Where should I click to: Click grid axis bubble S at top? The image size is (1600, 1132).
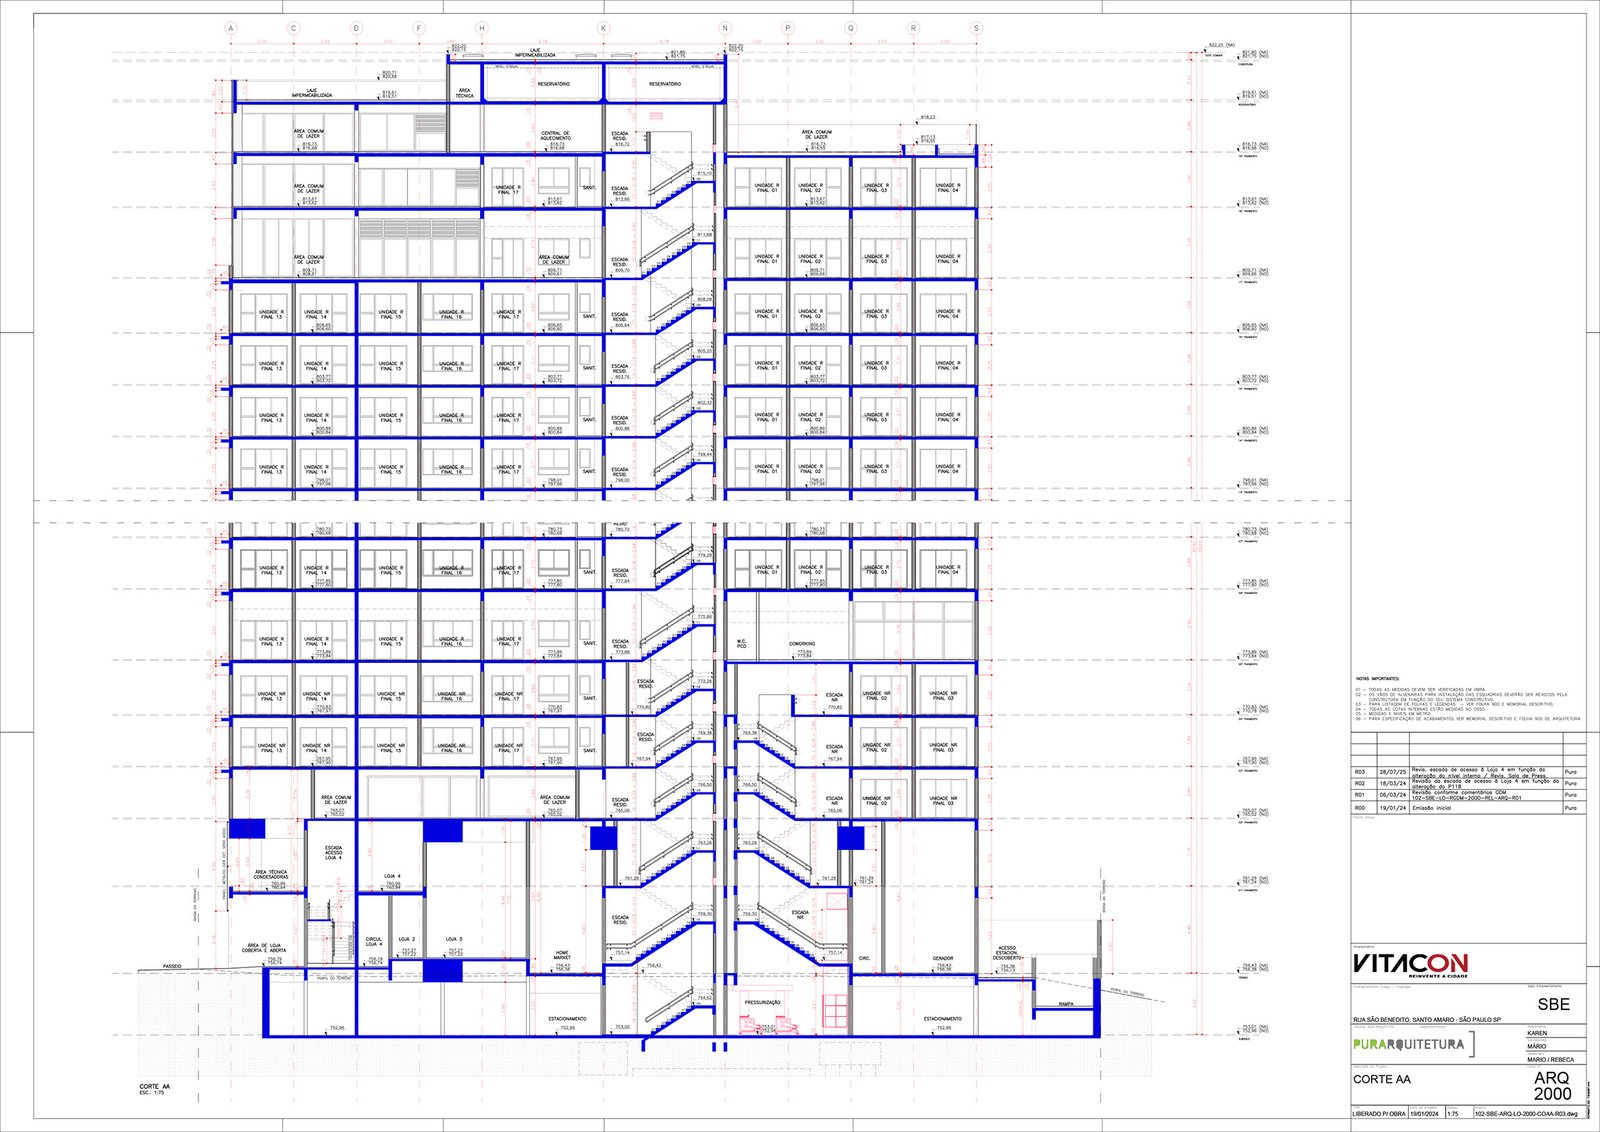click(x=976, y=29)
